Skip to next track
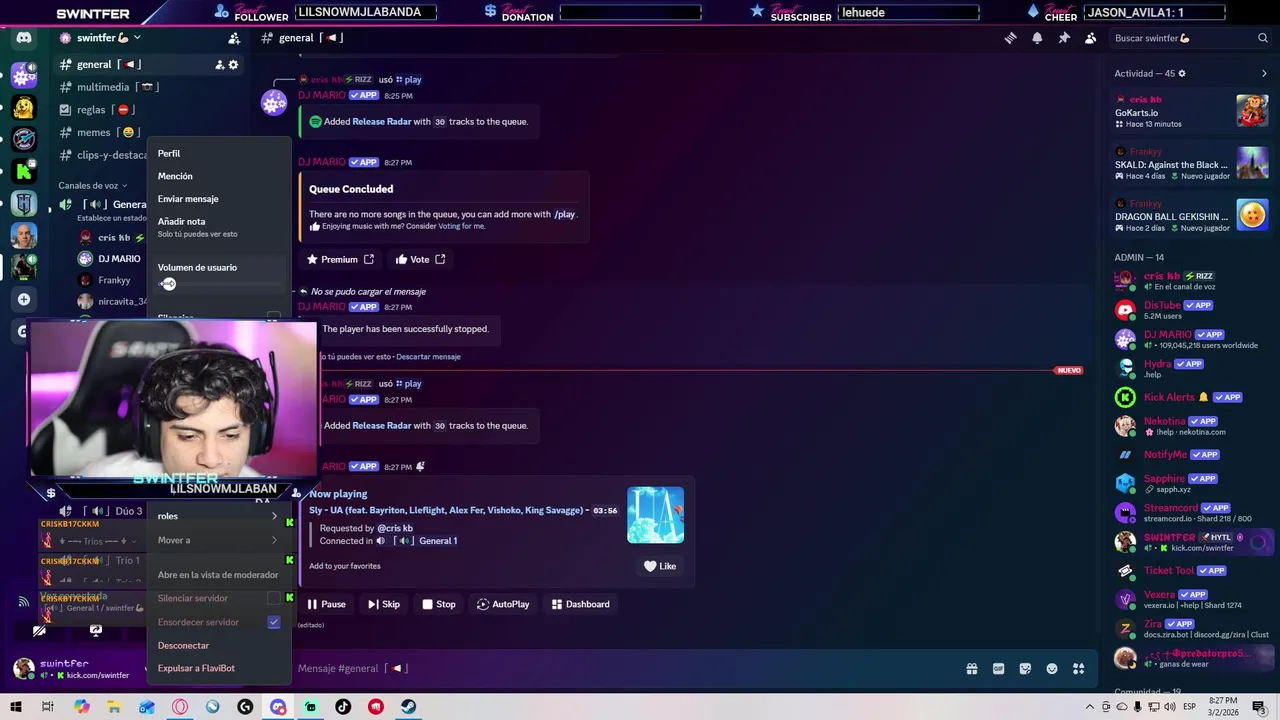 pos(384,604)
